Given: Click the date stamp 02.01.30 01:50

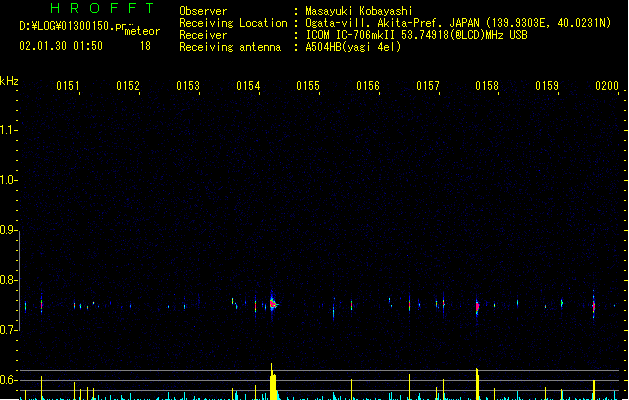Looking at the screenshot, I should [61, 46].
